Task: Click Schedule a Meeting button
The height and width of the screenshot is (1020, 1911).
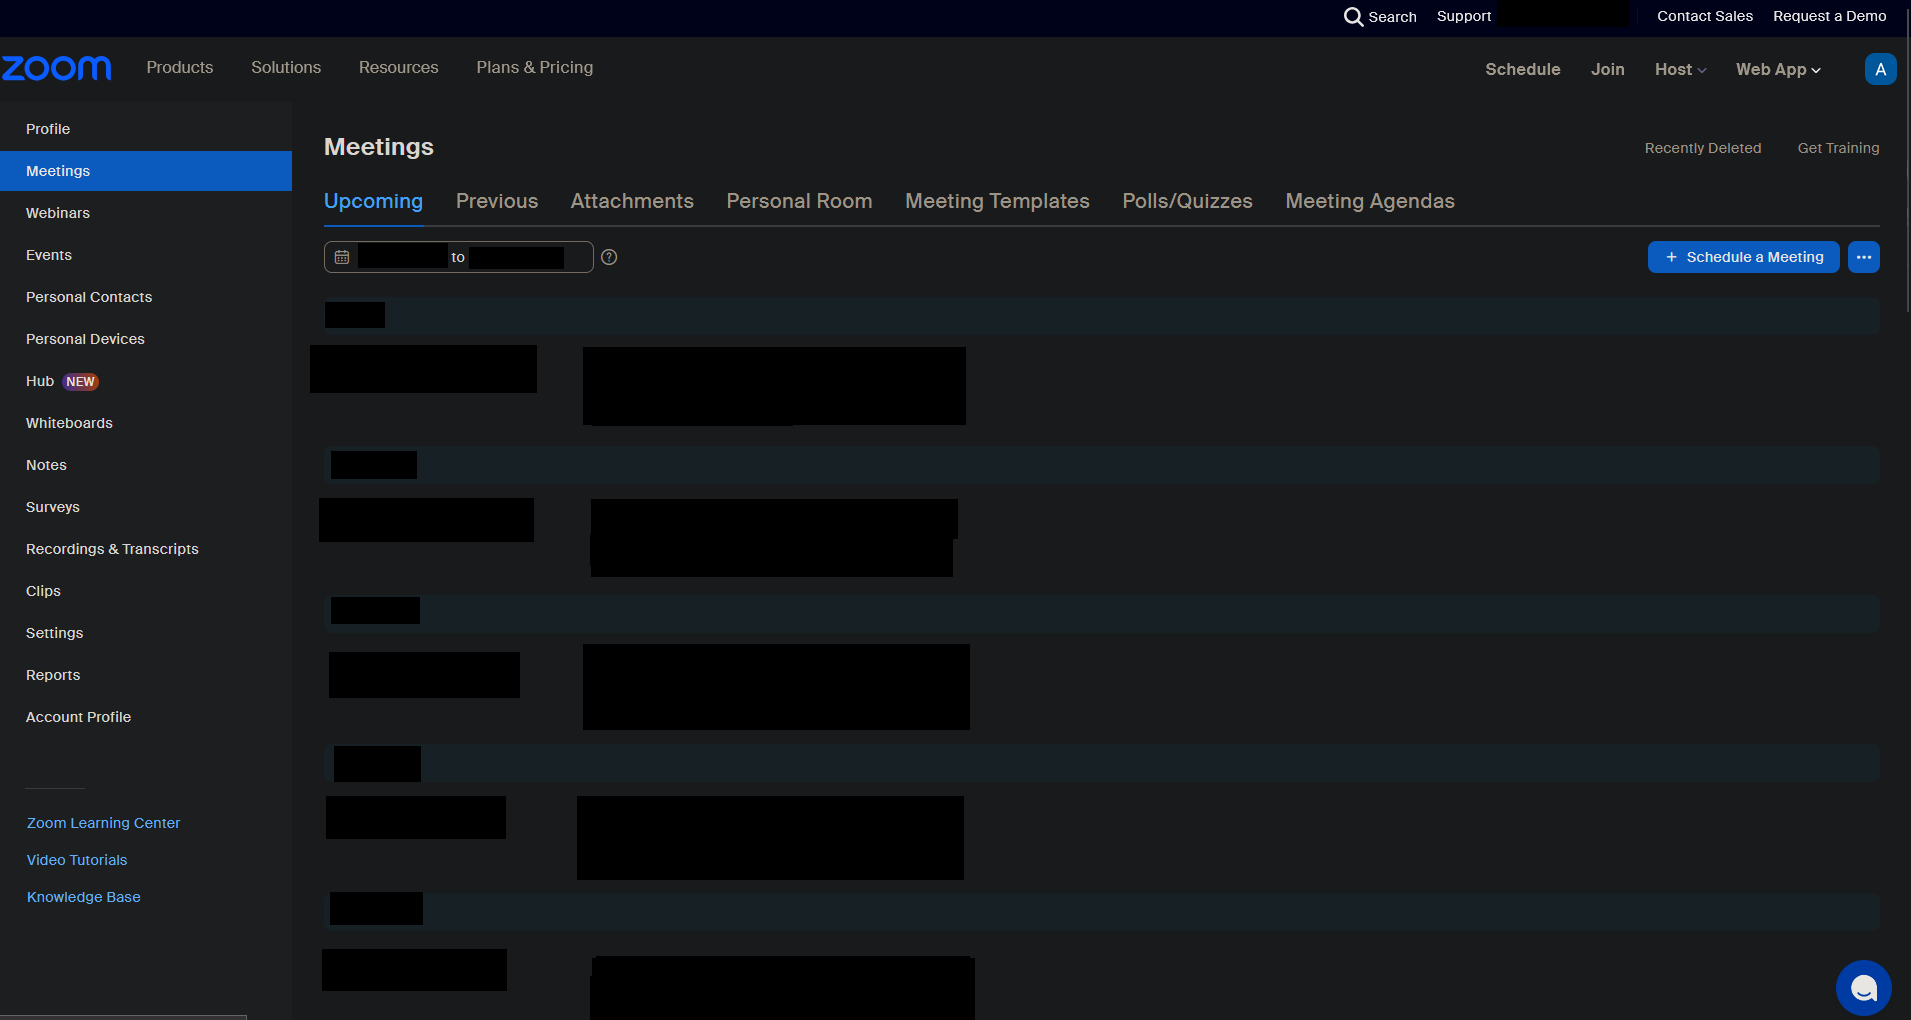Action: (x=1743, y=257)
